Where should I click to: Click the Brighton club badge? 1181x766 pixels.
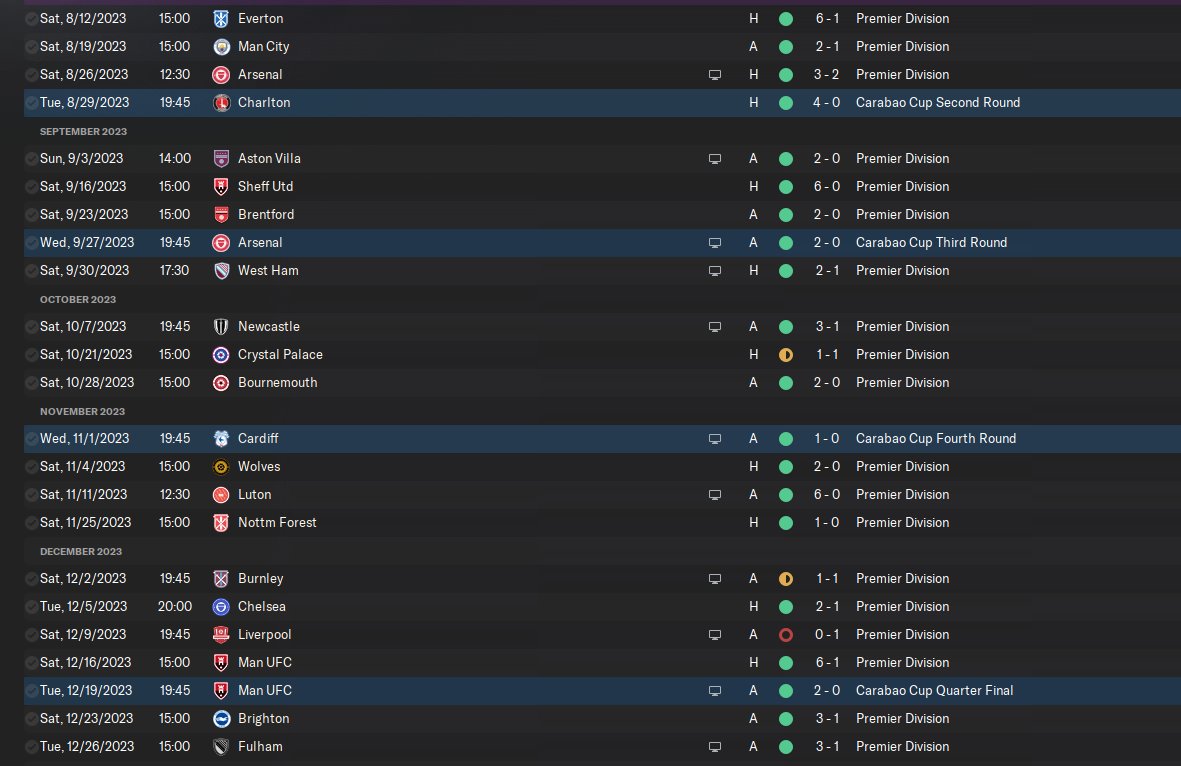pyautogui.click(x=221, y=719)
